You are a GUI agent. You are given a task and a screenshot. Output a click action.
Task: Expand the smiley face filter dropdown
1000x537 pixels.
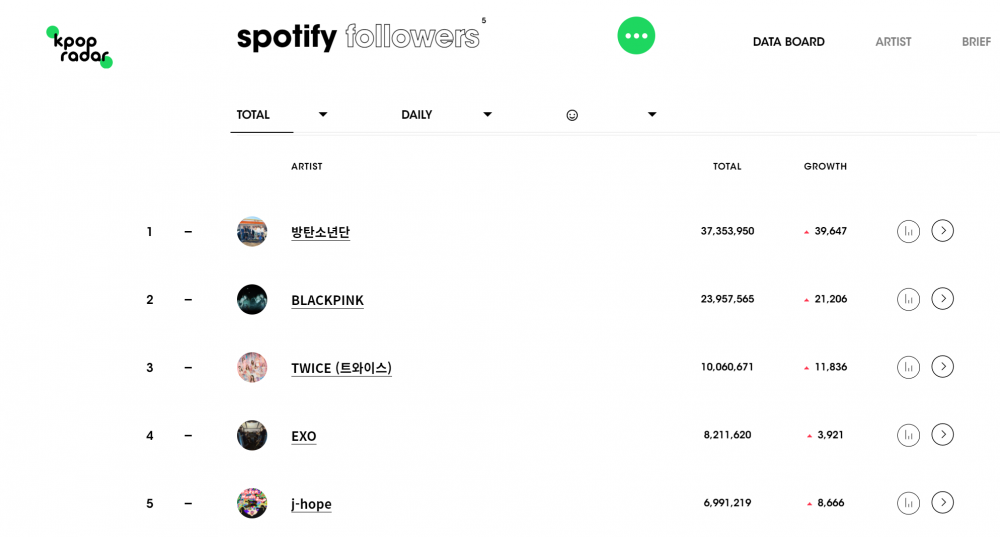point(611,115)
